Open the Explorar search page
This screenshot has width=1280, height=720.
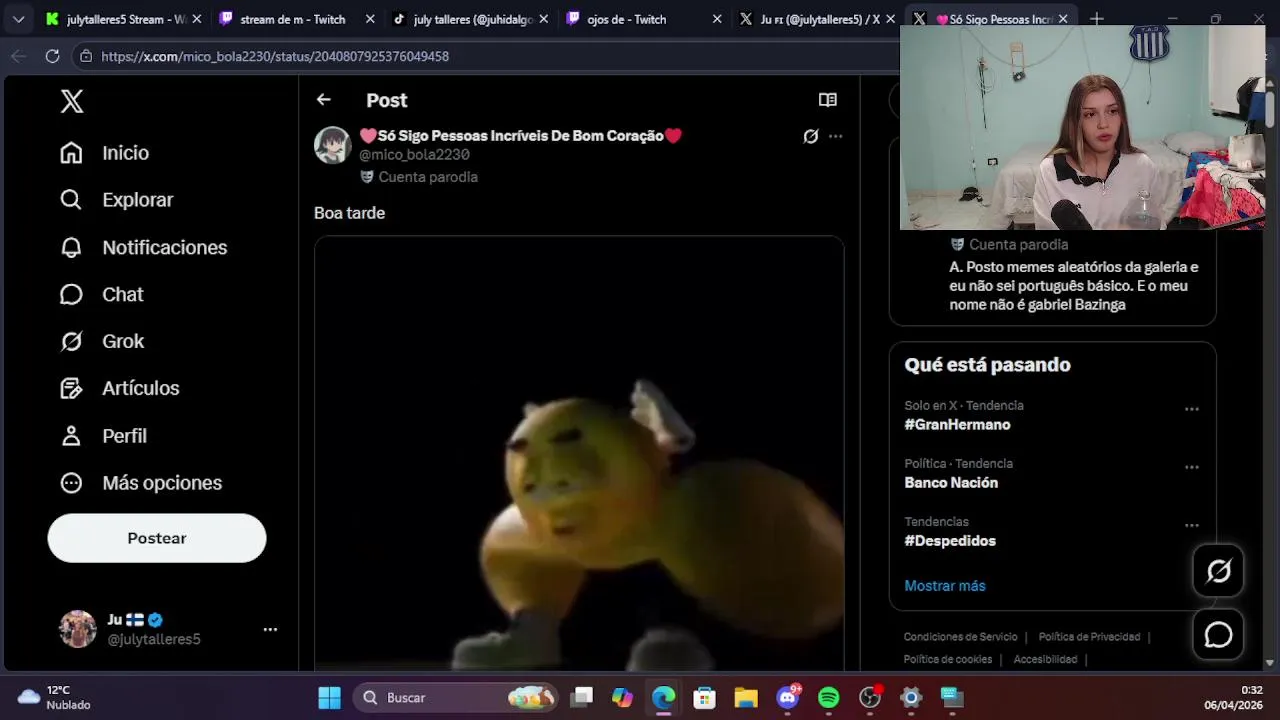116,200
